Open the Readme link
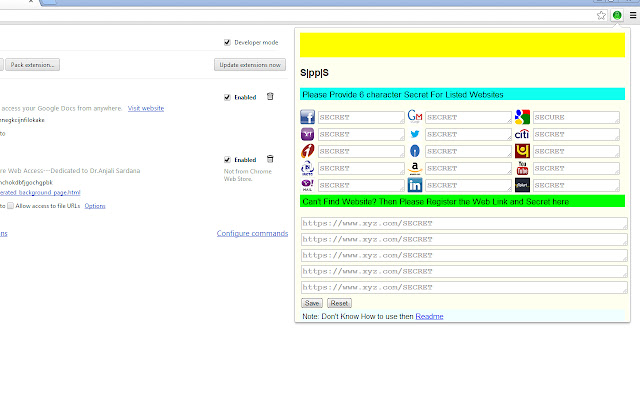 [429, 316]
